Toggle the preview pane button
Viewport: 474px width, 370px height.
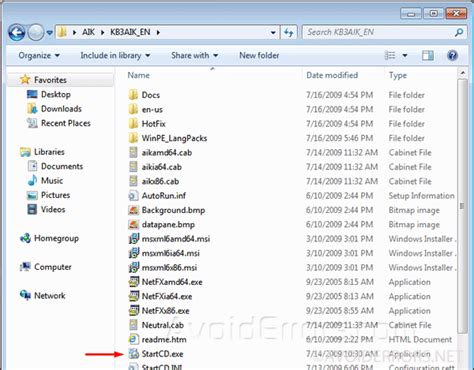pos(428,56)
